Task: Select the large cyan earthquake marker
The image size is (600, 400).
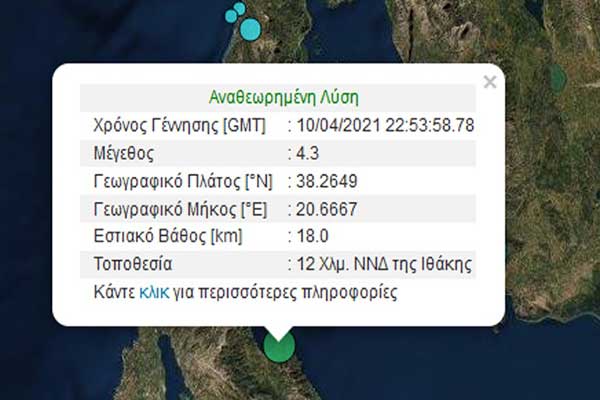Action: pos(249,28)
